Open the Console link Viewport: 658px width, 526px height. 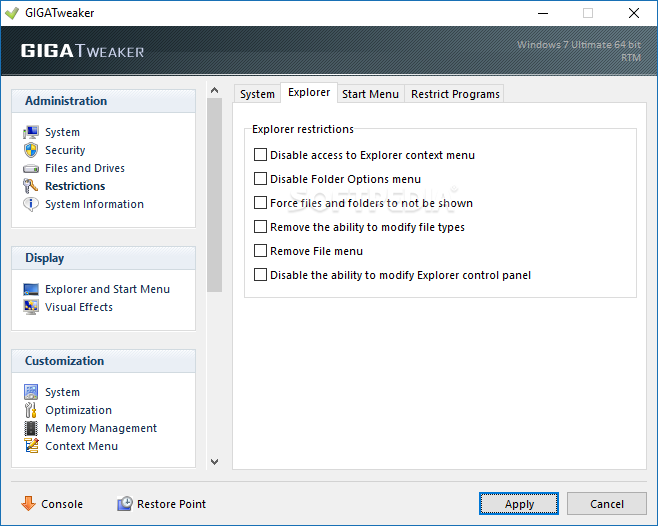tap(62, 504)
